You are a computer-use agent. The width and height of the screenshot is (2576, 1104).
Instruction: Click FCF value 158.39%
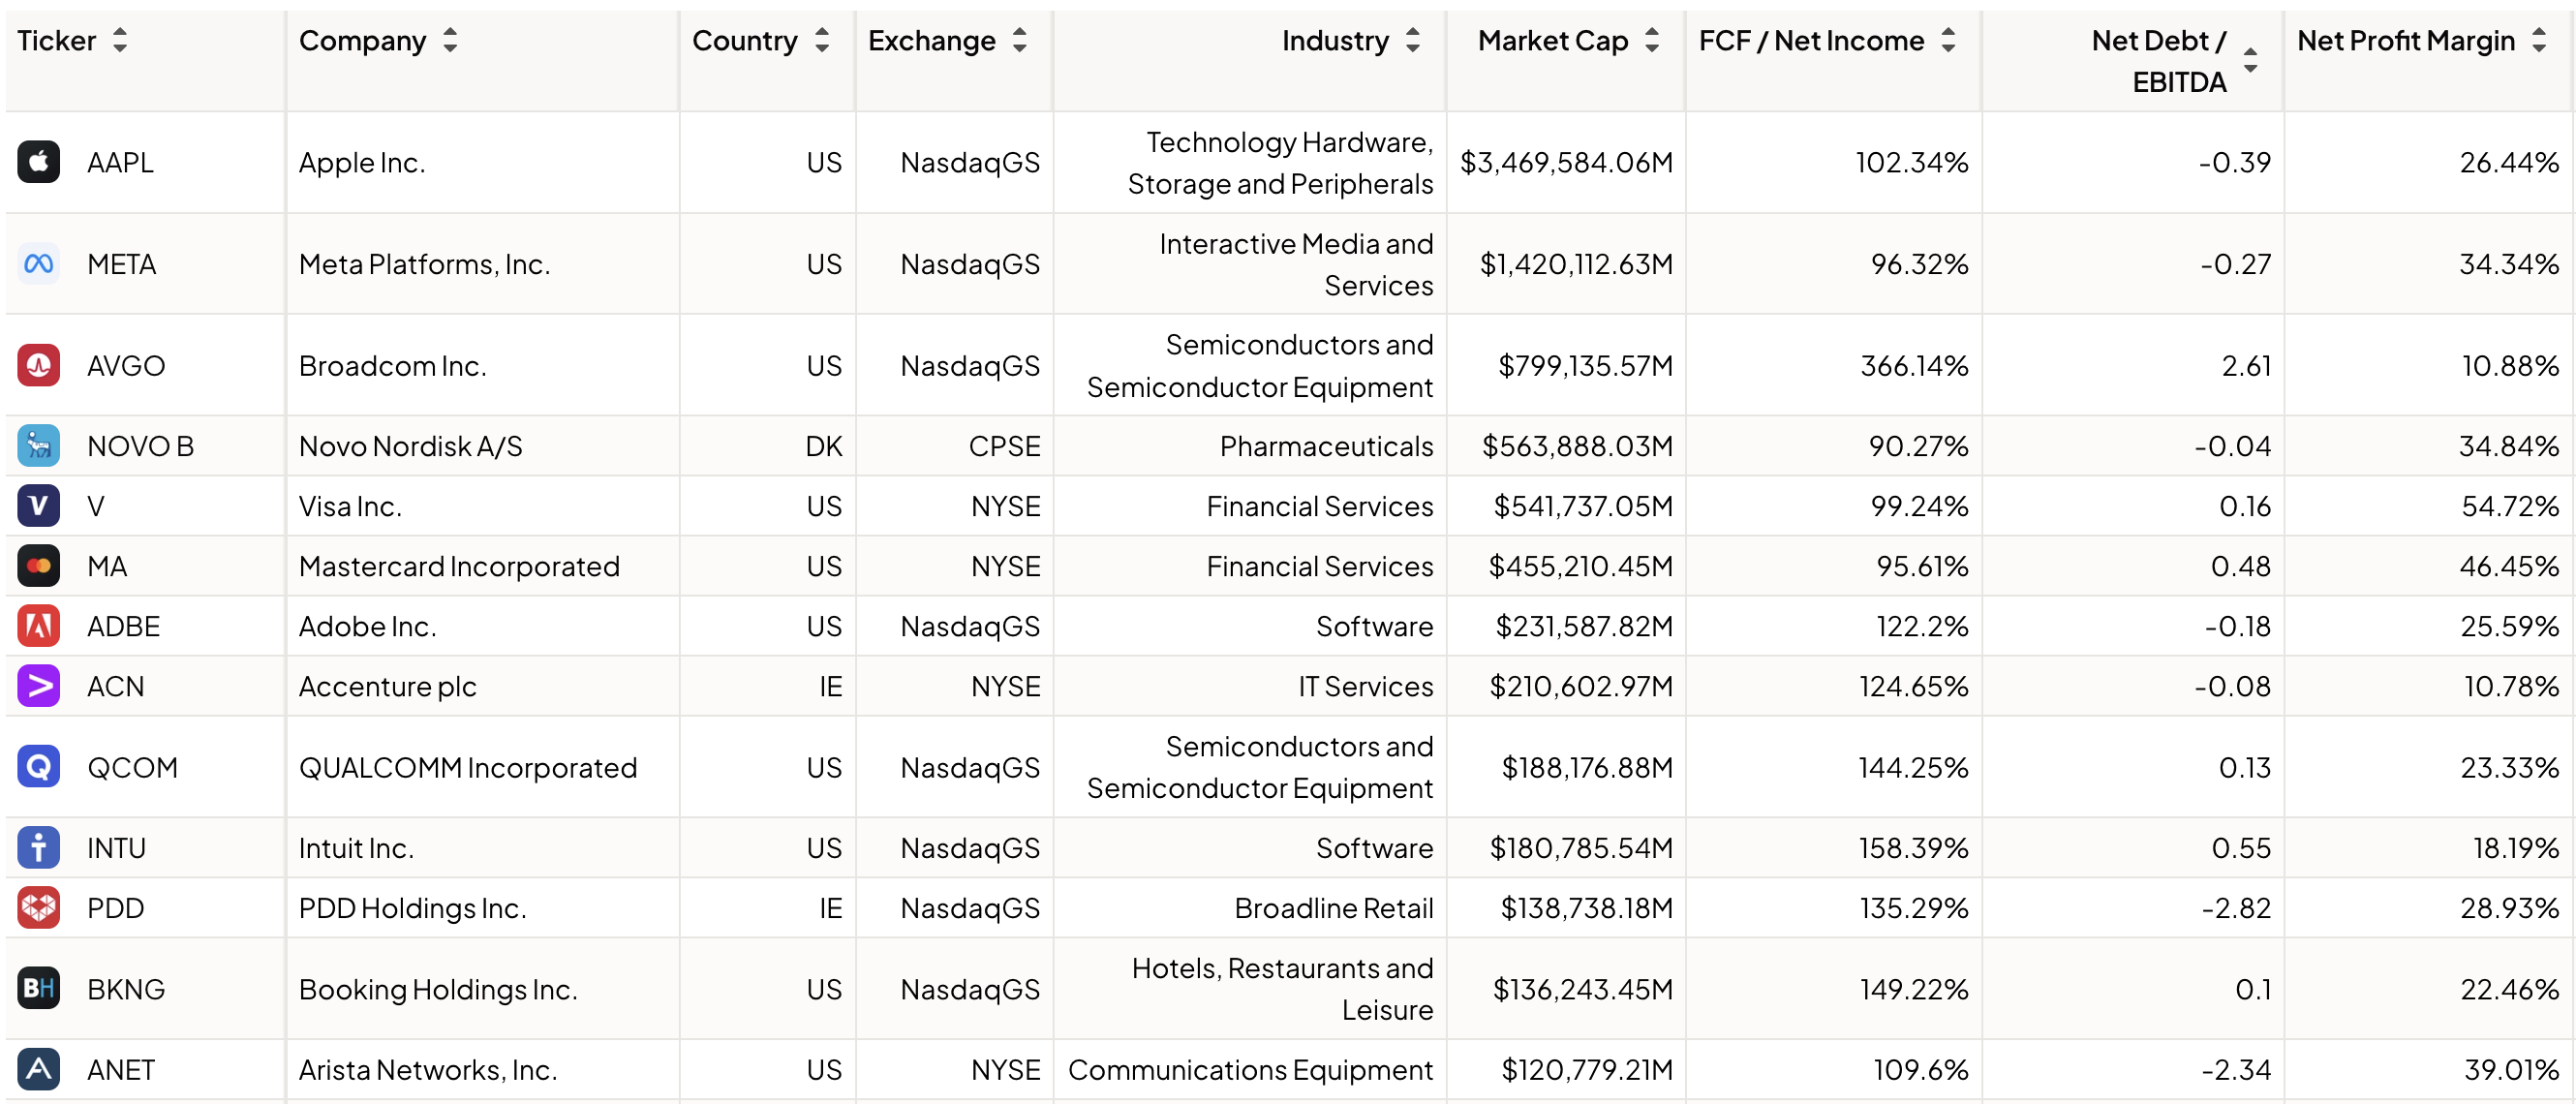1913,848
